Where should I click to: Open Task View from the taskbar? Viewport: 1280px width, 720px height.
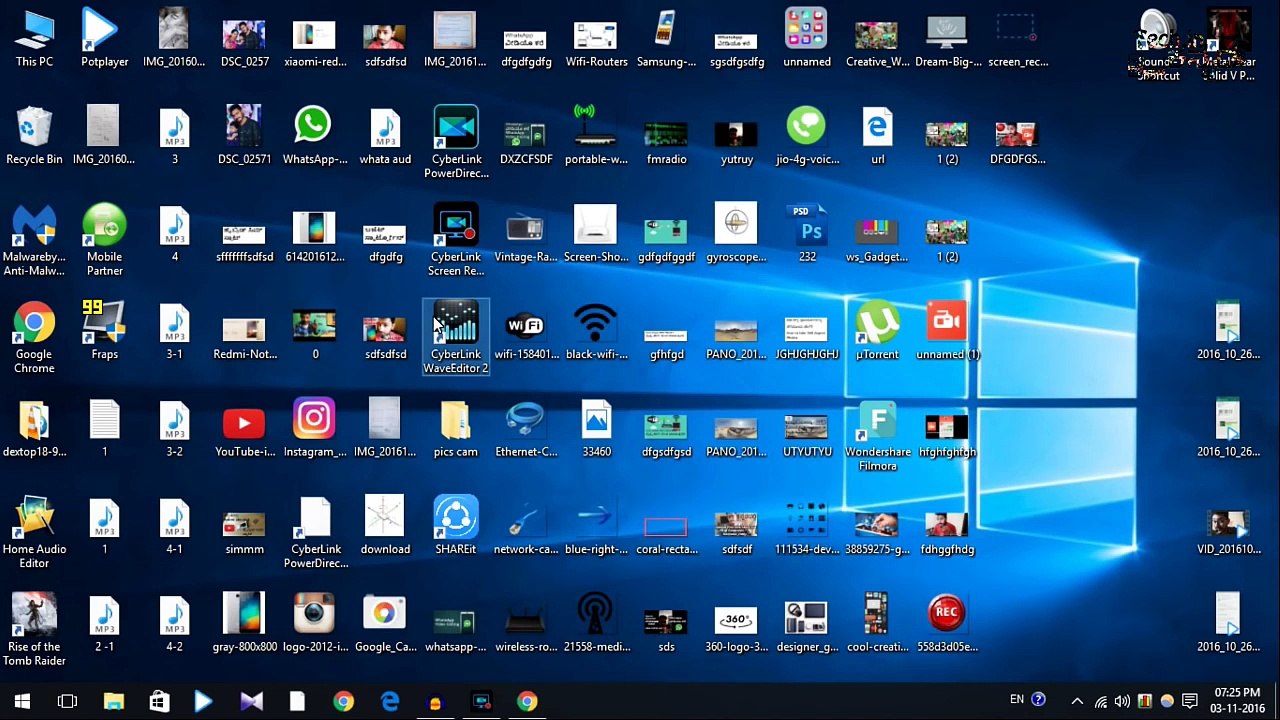point(67,701)
